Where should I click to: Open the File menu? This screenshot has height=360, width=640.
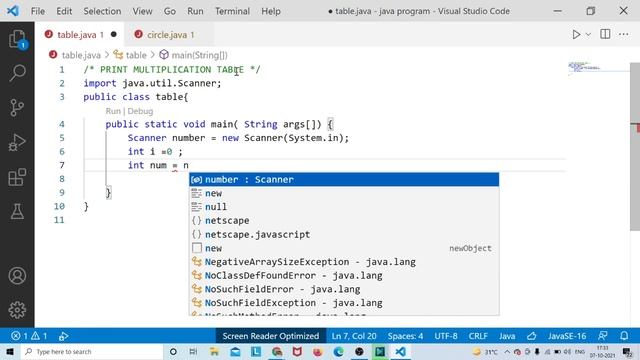38,11
